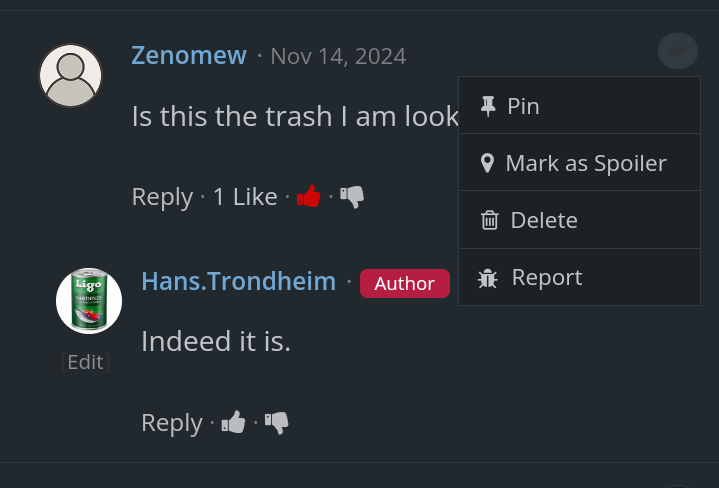This screenshot has height=488, width=719.
Task: Reply to Hans.Trondheim's comment
Action: [x=172, y=423]
